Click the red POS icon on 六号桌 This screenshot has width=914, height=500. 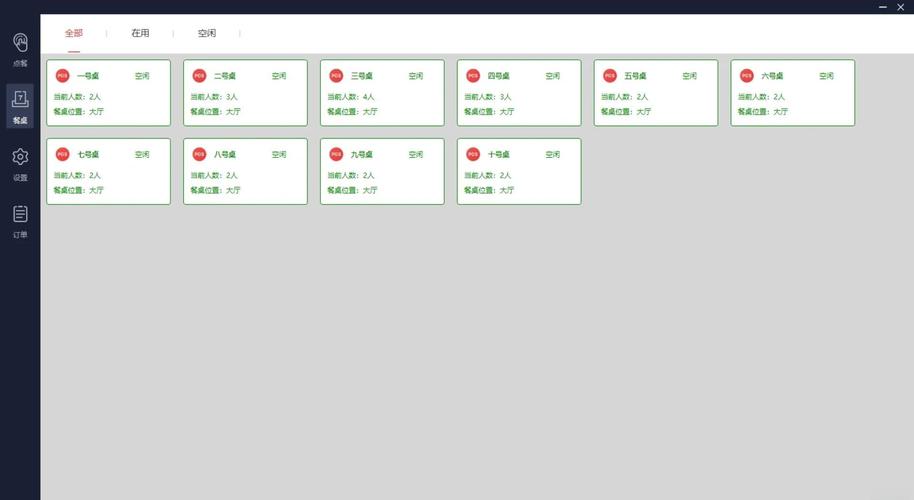click(746, 76)
